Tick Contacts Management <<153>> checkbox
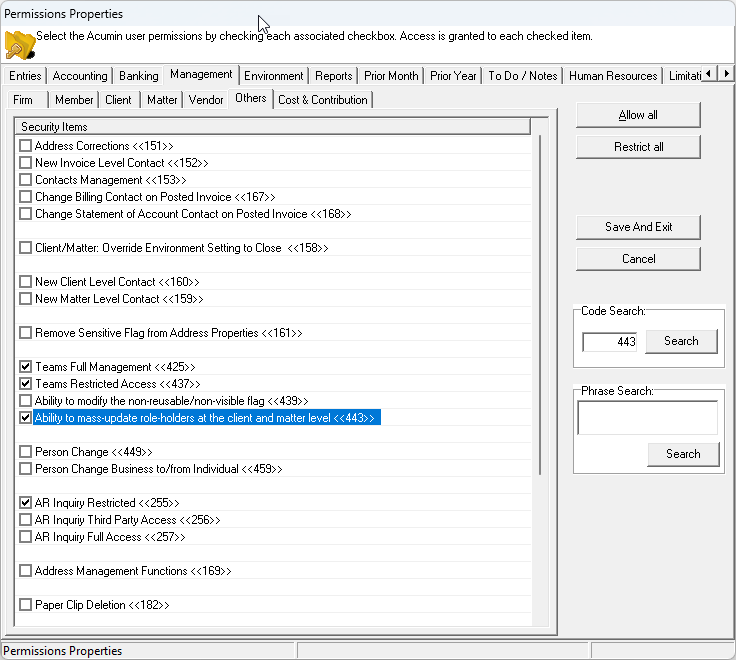 pos(25,180)
